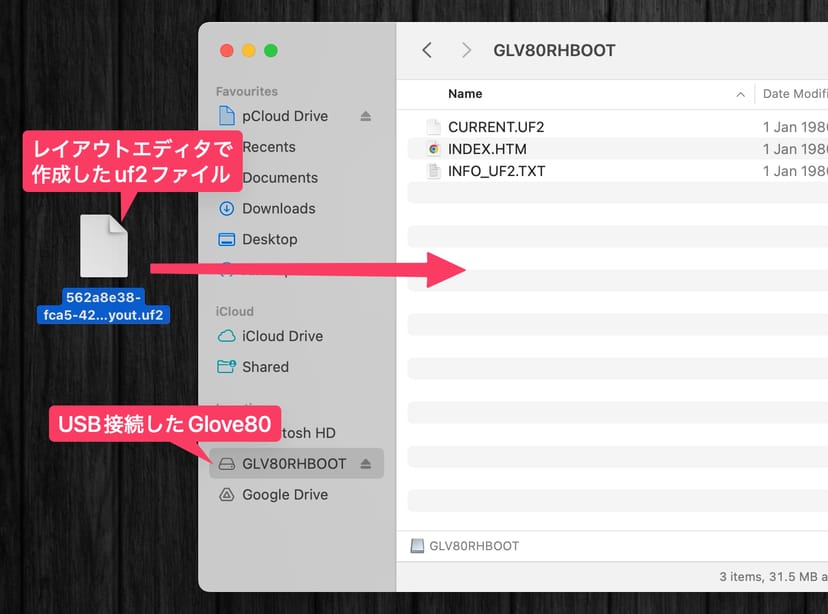The width and height of the screenshot is (828, 614).
Task: Open the Desktop folder in sidebar
Action: click(x=269, y=239)
